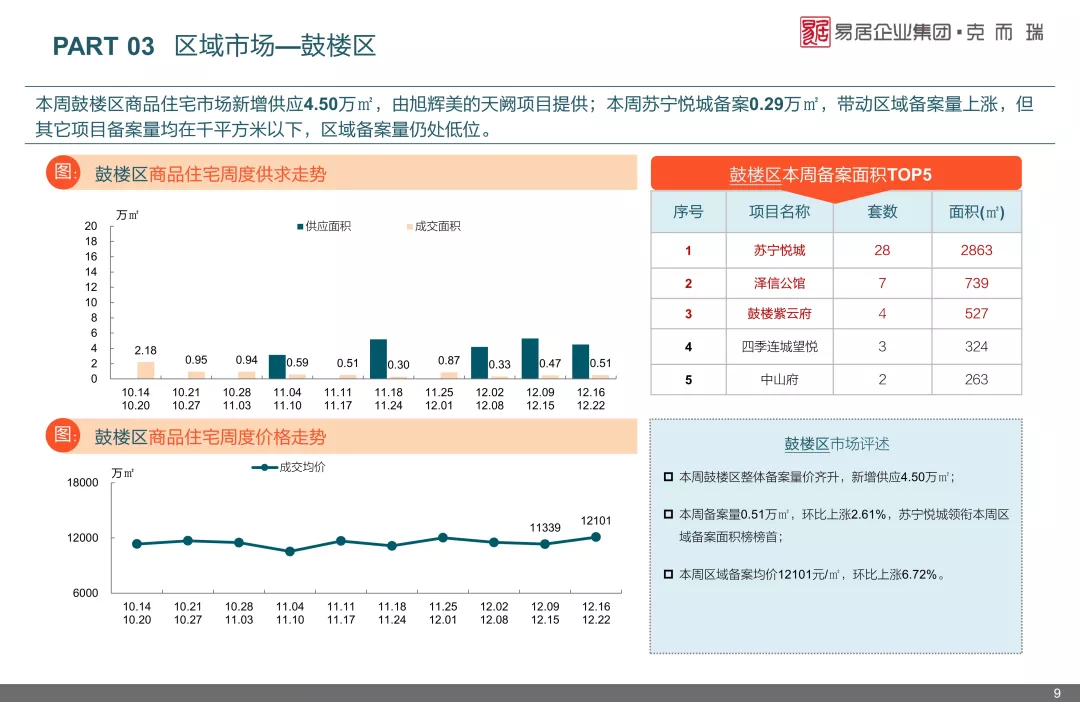The height and width of the screenshot is (702, 1080).
Task: Click the 易居企业集团·克而瑞 company name
Action: click(x=939, y=32)
